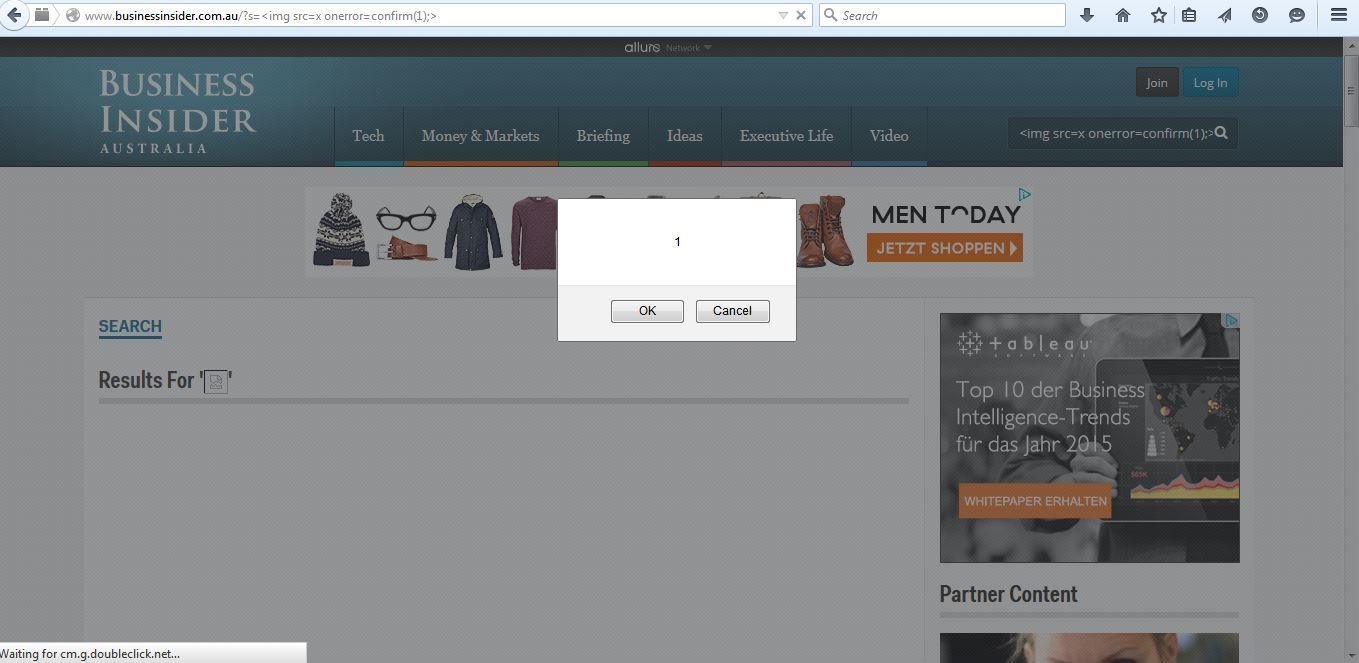1359x663 pixels.
Task: Open the Tech section
Action: [x=368, y=136]
